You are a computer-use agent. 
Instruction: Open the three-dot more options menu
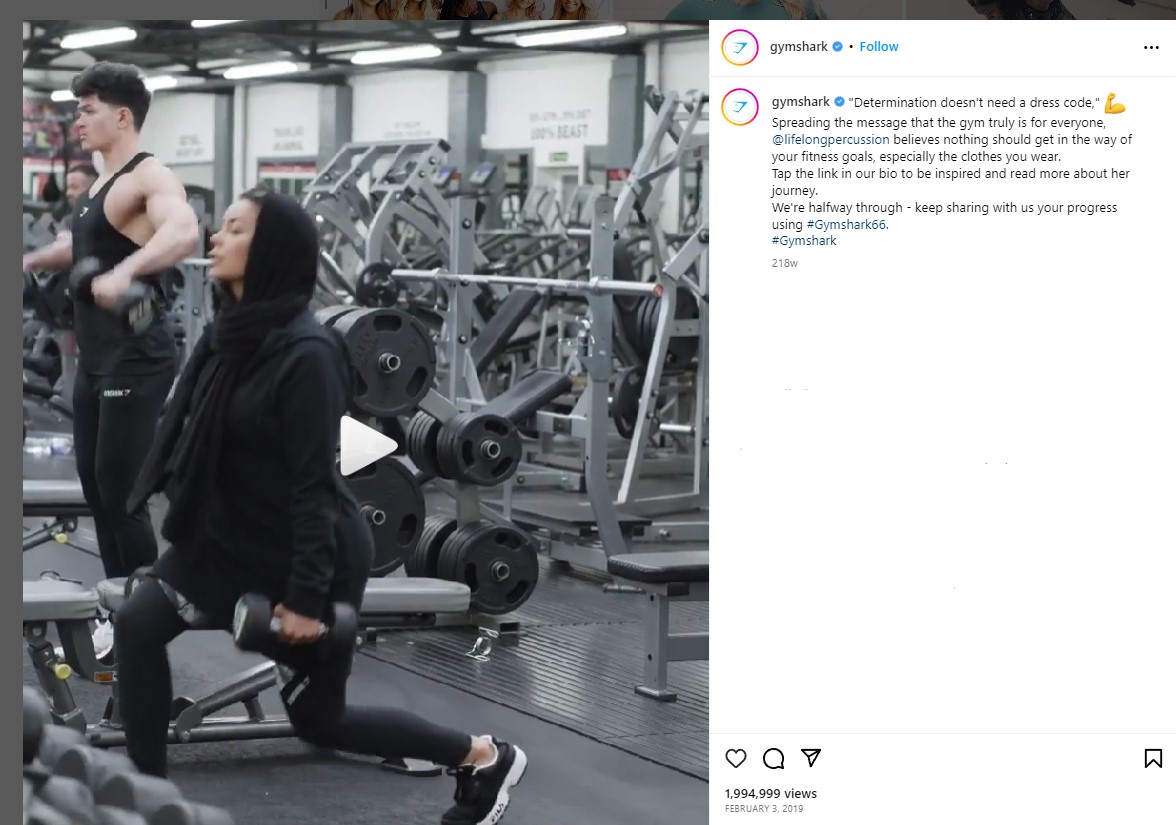pos(1151,47)
